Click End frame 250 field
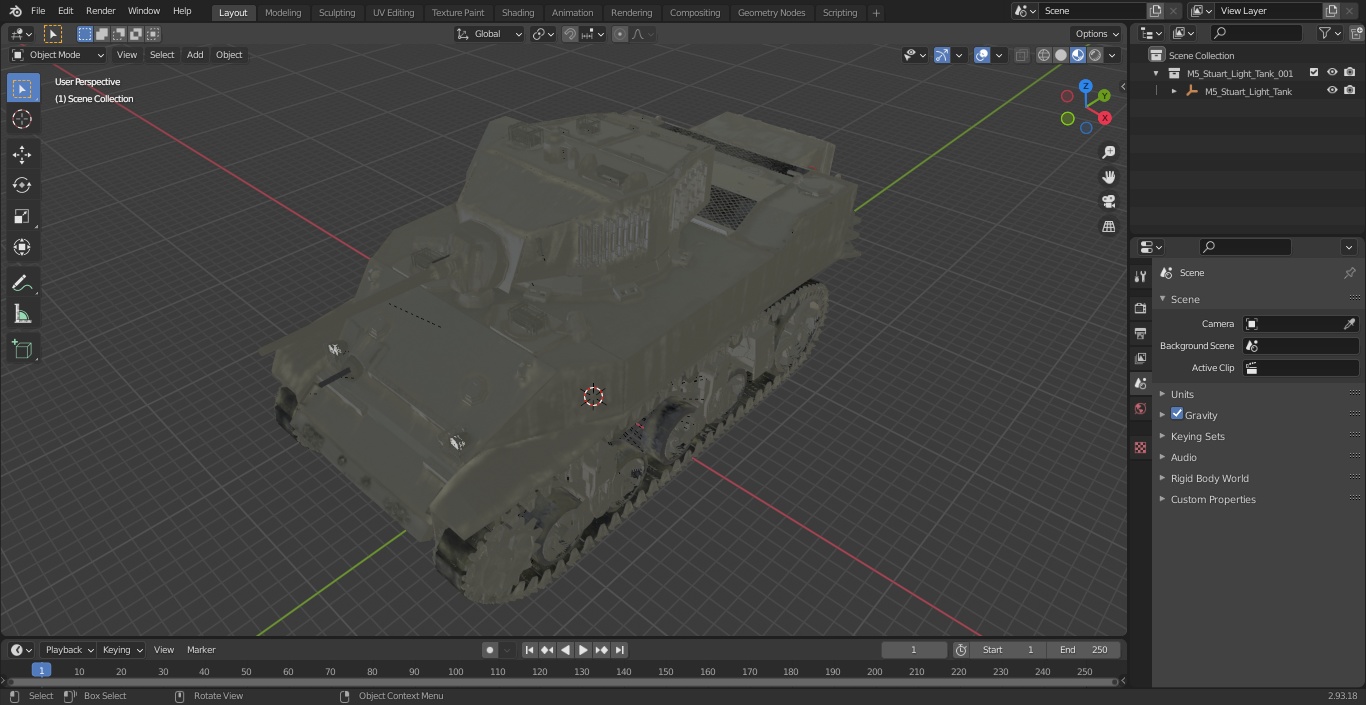The height and width of the screenshot is (705, 1366). [1084, 650]
